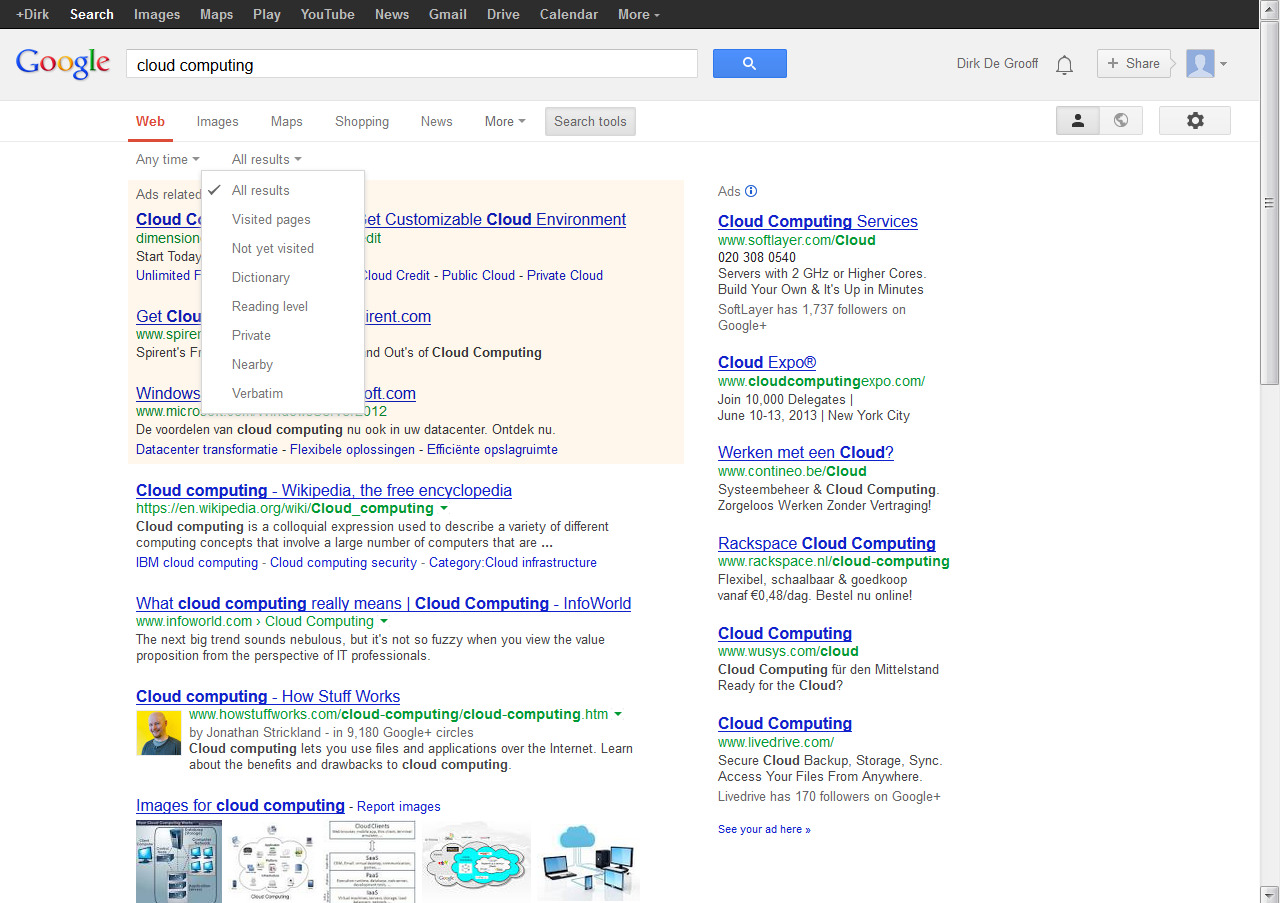This screenshot has width=1280, height=903.
Task: Open the Shopping search tab
Action: [362, 121]
